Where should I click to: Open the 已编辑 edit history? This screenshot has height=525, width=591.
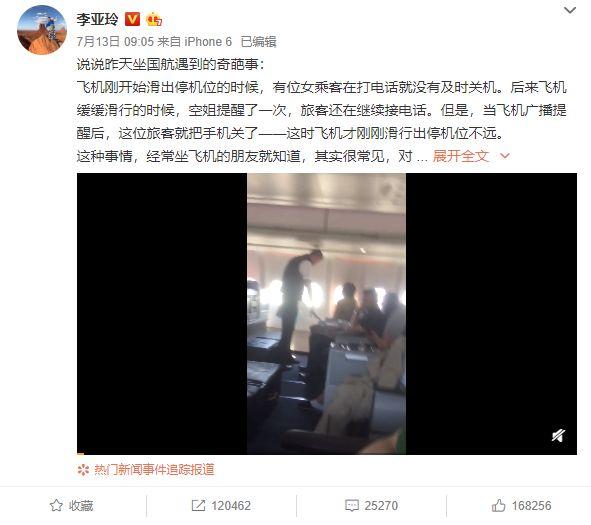259,41
